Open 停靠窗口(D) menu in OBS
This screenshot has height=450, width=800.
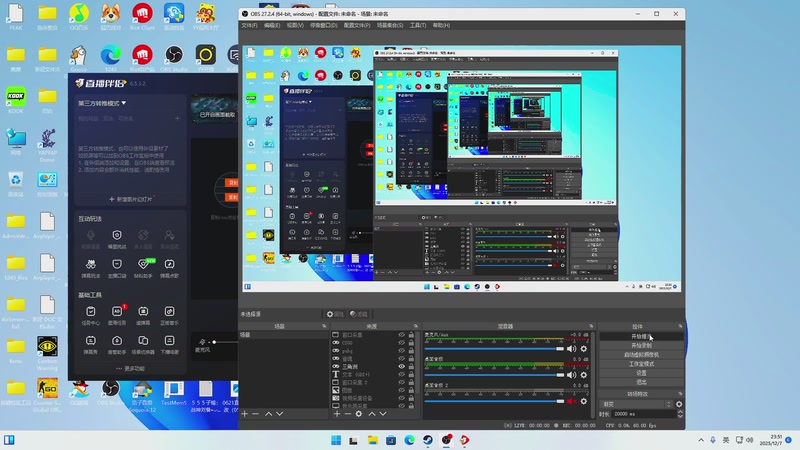323,25
